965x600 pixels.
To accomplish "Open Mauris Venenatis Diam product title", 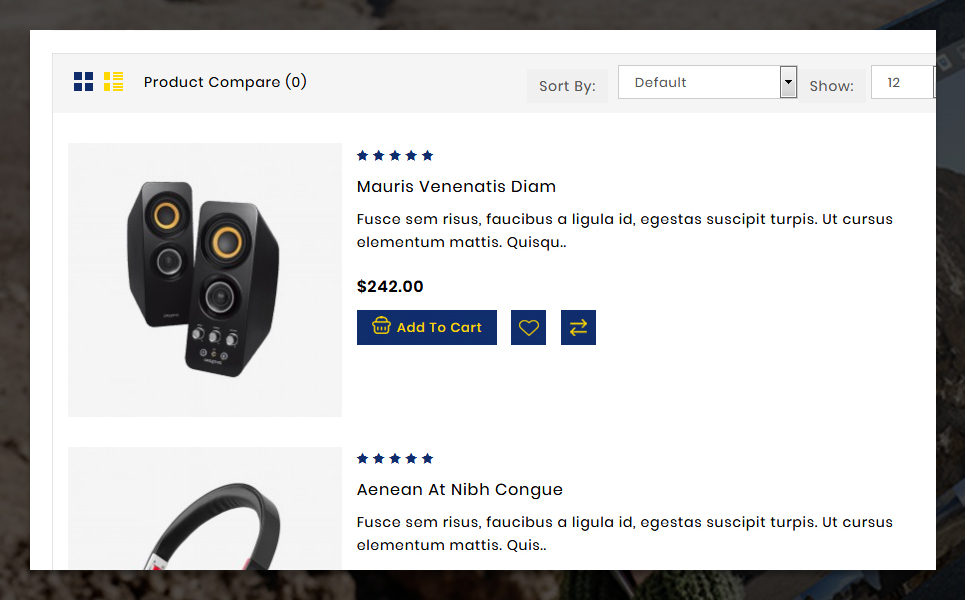I will (x=456, y=186).
